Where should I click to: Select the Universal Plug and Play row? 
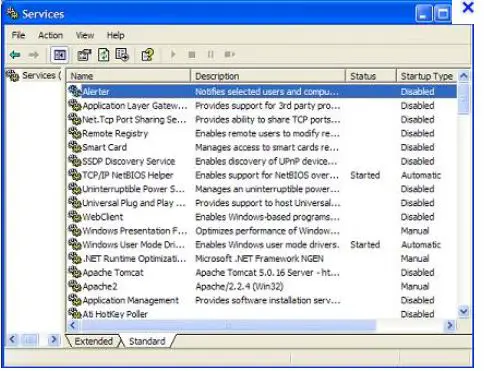pyautogui.click(x=262, y=203)
